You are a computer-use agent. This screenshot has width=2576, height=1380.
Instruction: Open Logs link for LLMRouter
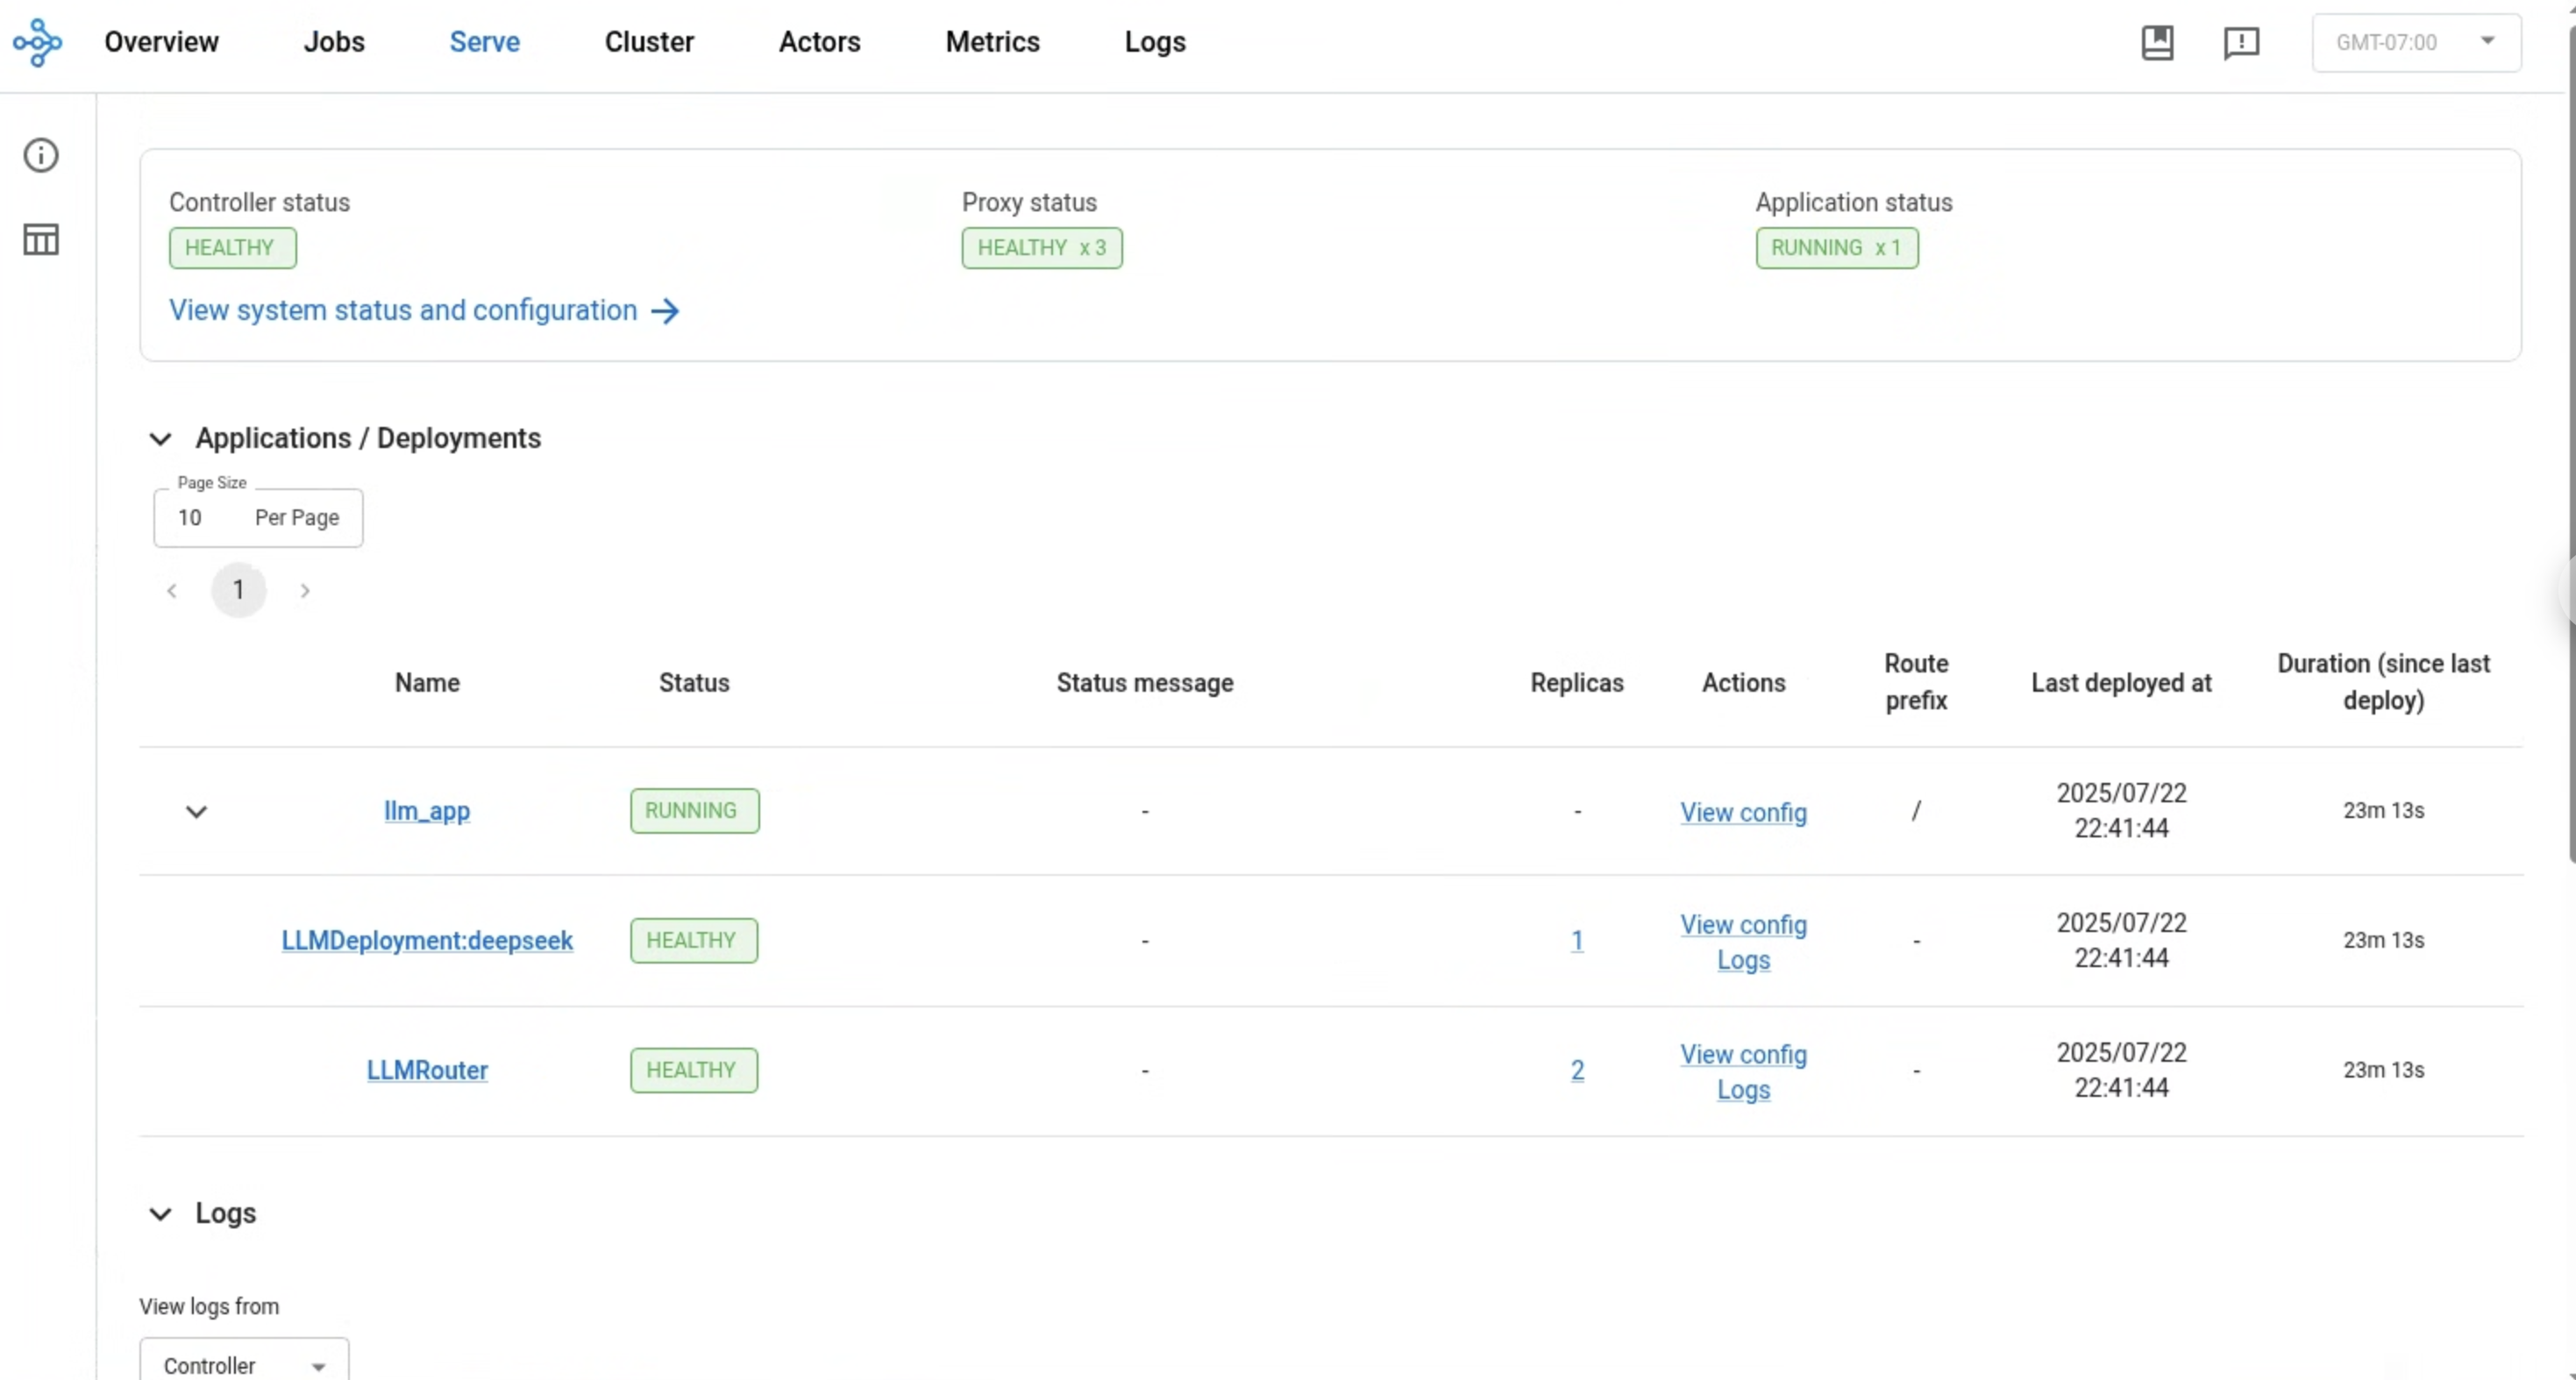[1743, 1090]
